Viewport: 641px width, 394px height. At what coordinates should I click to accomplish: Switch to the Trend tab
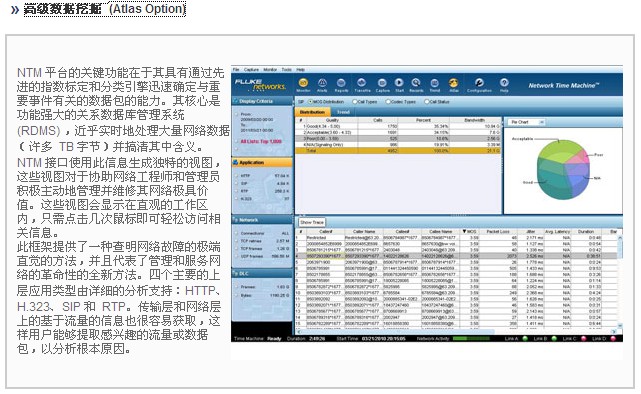(343, 112)
